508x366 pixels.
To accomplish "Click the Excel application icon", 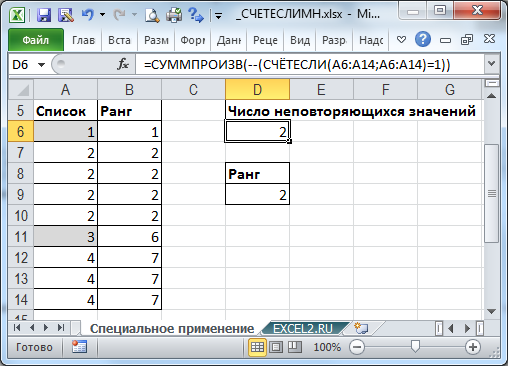I will [17, 15].
